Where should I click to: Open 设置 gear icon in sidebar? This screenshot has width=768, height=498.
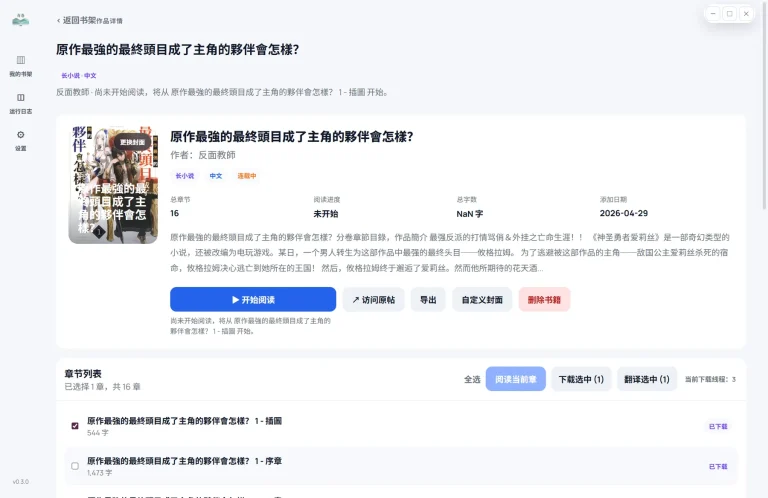[x=21, y=139]
